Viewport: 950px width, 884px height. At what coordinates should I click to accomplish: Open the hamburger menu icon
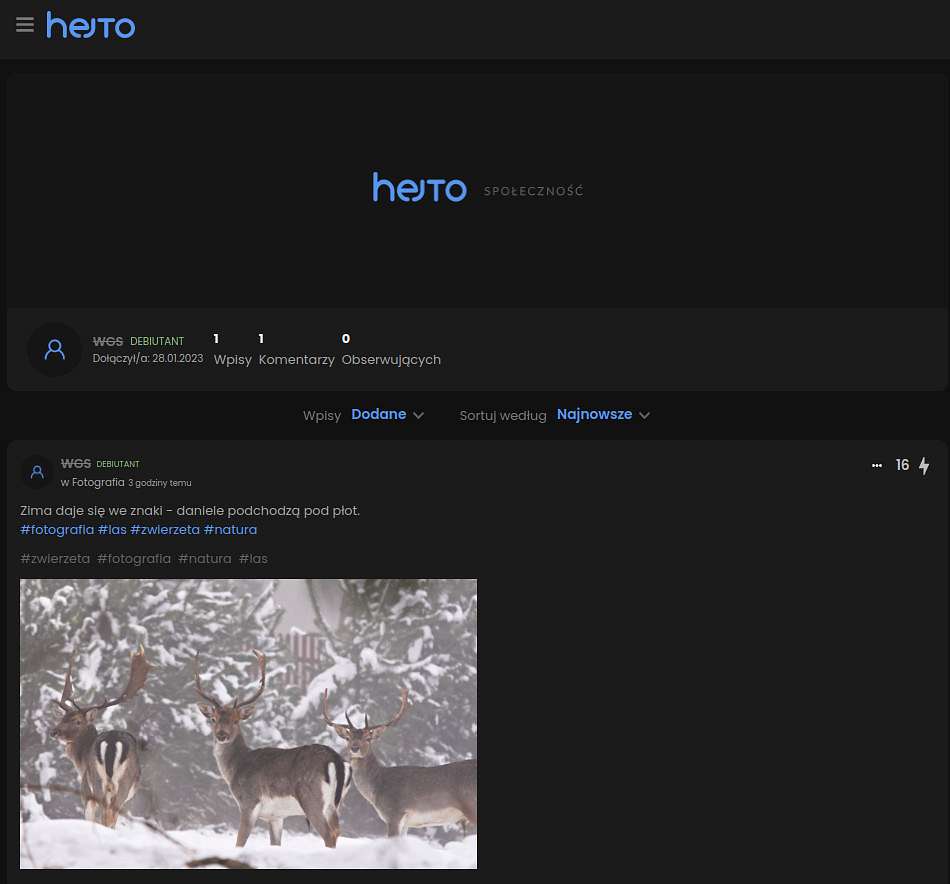coord(25,25)
